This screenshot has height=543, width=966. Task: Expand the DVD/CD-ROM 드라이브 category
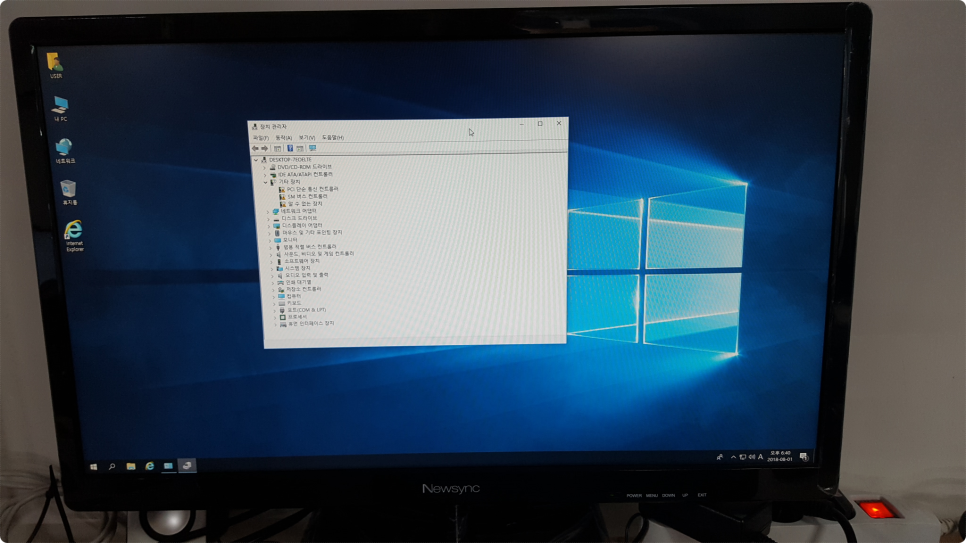click(265, 167)
